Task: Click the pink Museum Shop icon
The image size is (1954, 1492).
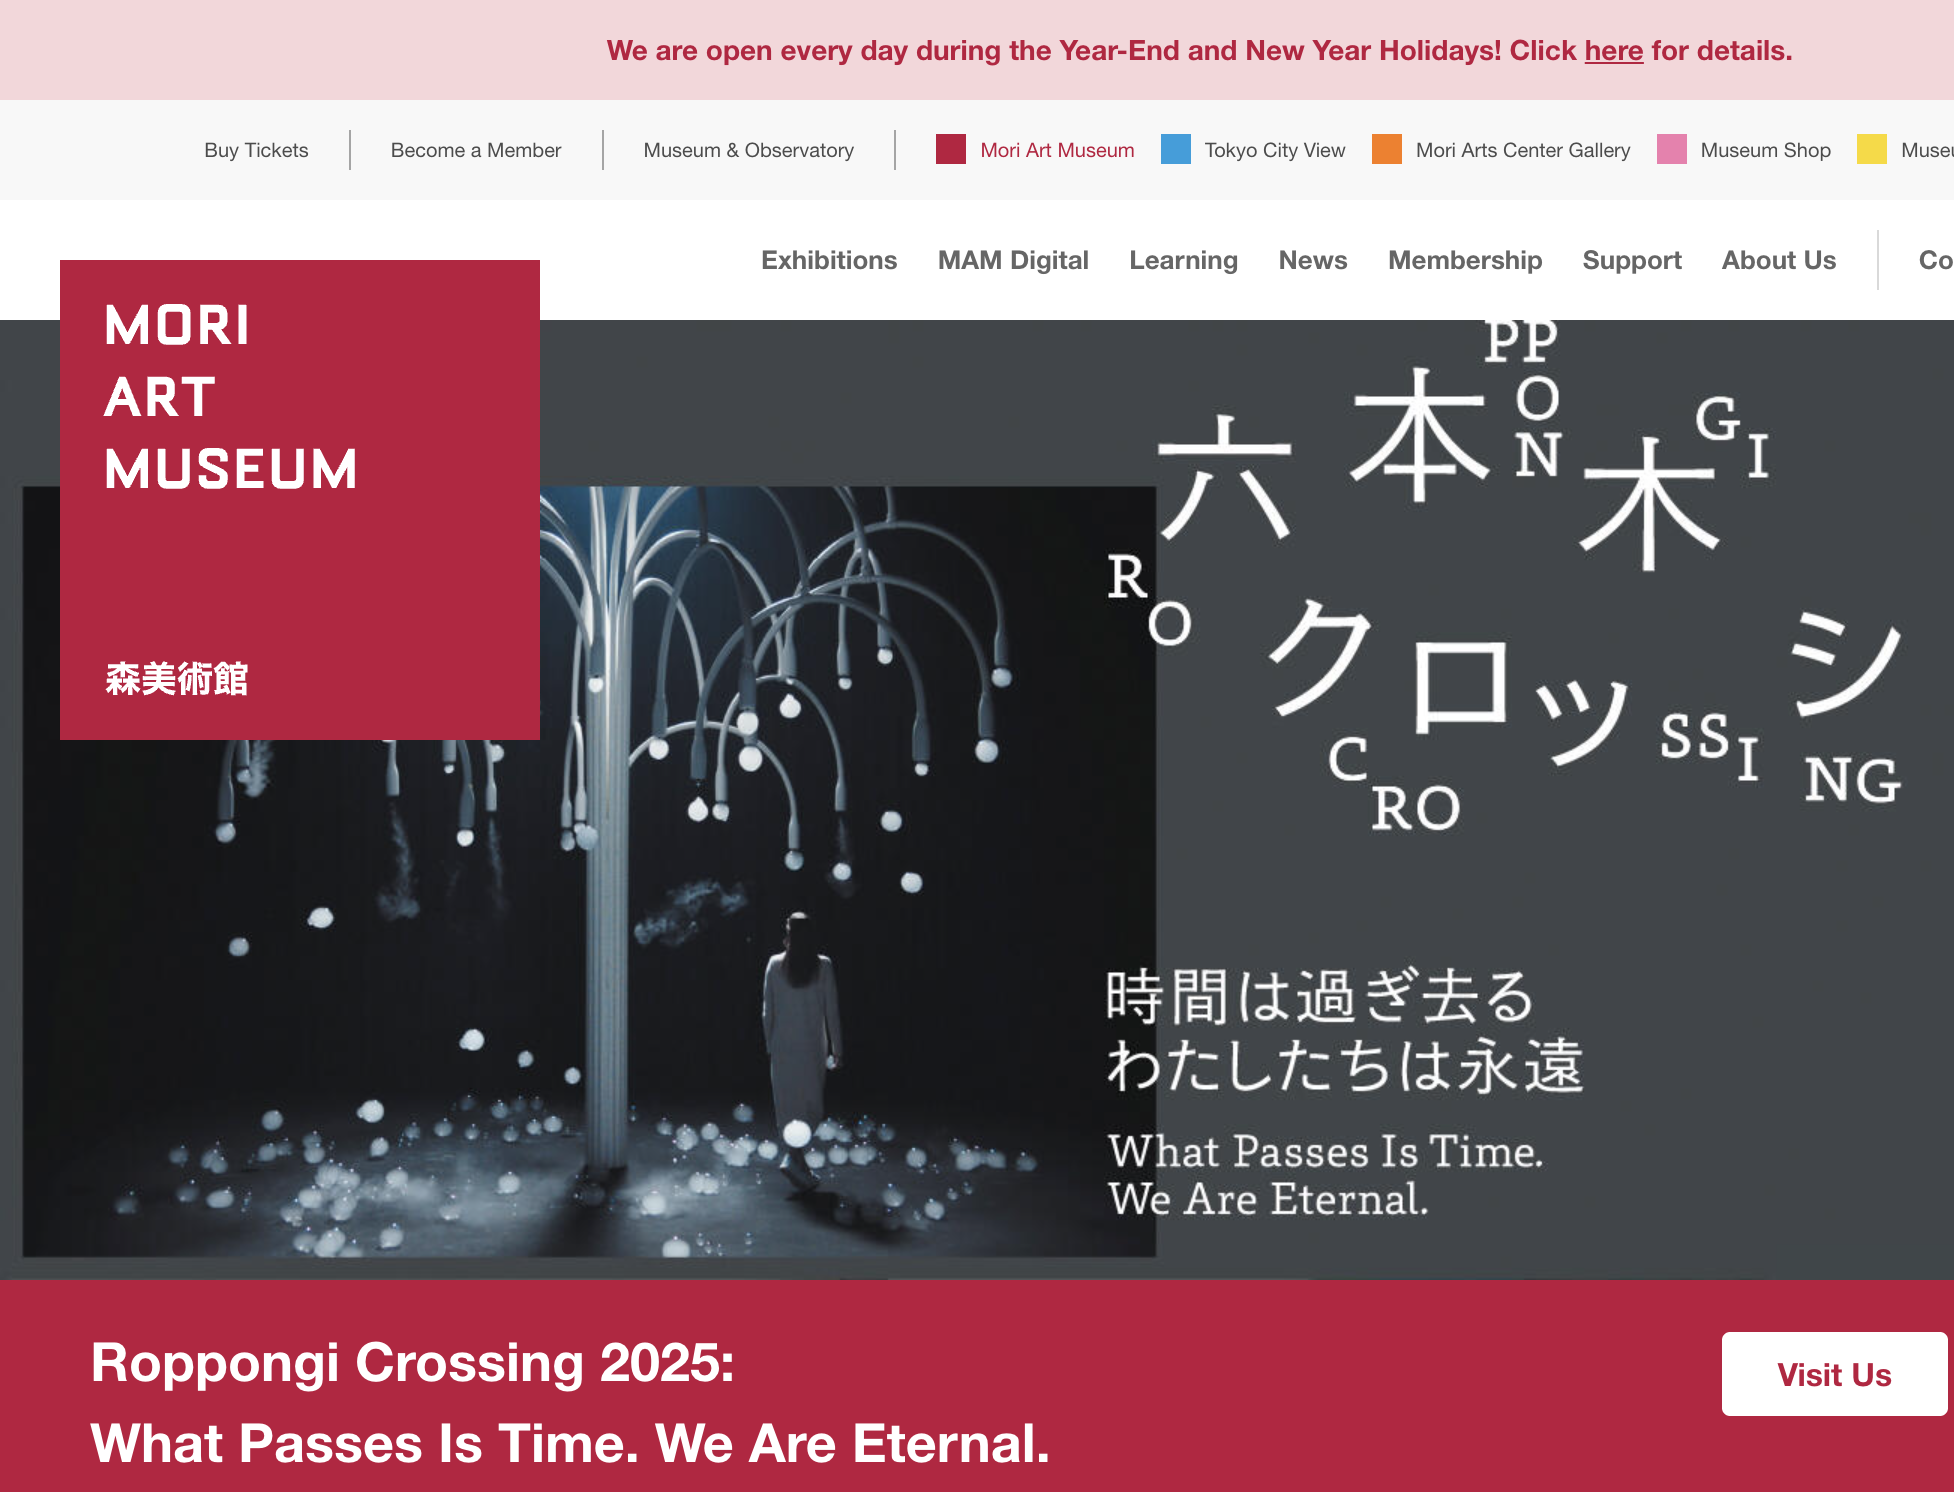Action: click(1672, 149)
